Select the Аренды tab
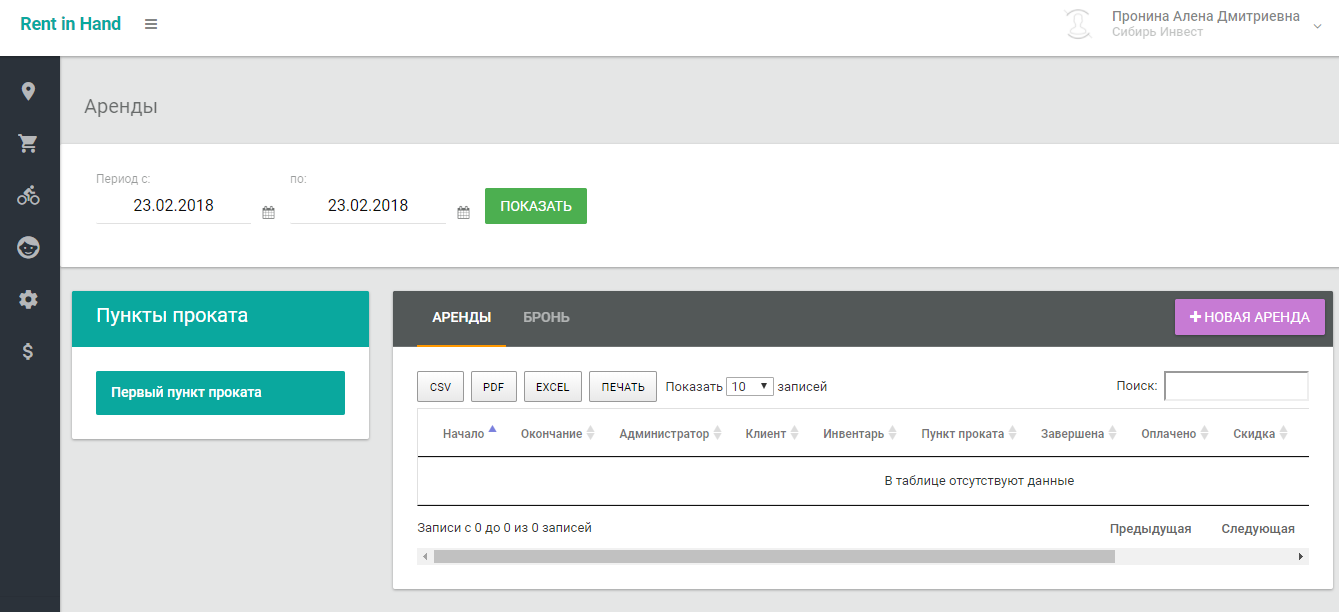 coord(461,318)
